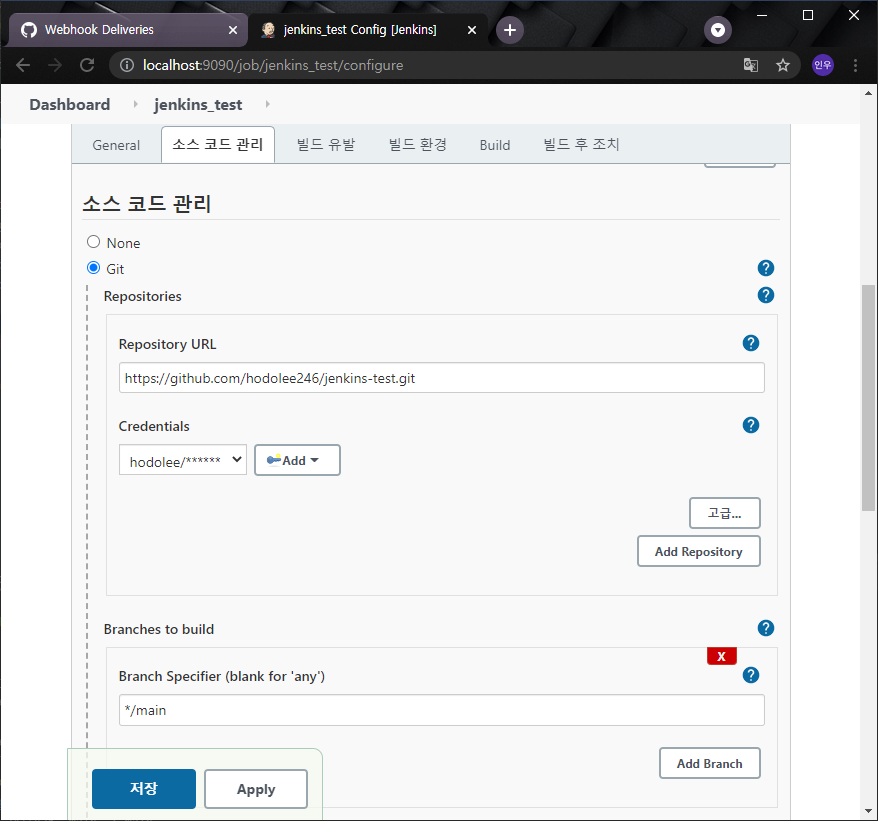Go forward in browser history
Screen dimensions: 878x821
tap(55, 66)
